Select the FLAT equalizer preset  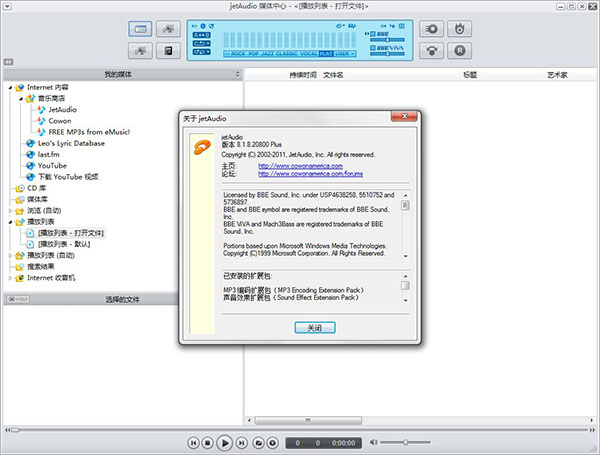click(326, 54)
